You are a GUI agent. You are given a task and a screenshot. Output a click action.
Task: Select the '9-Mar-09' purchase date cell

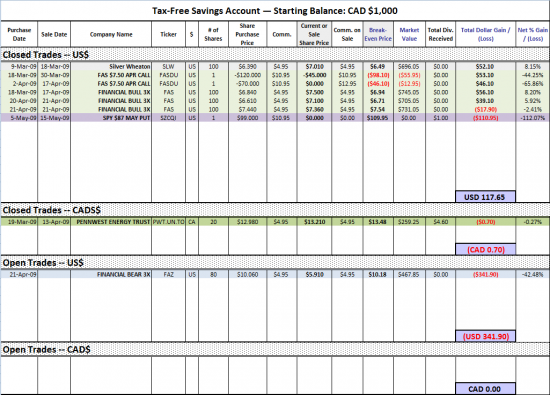click(x=19, y=66)
